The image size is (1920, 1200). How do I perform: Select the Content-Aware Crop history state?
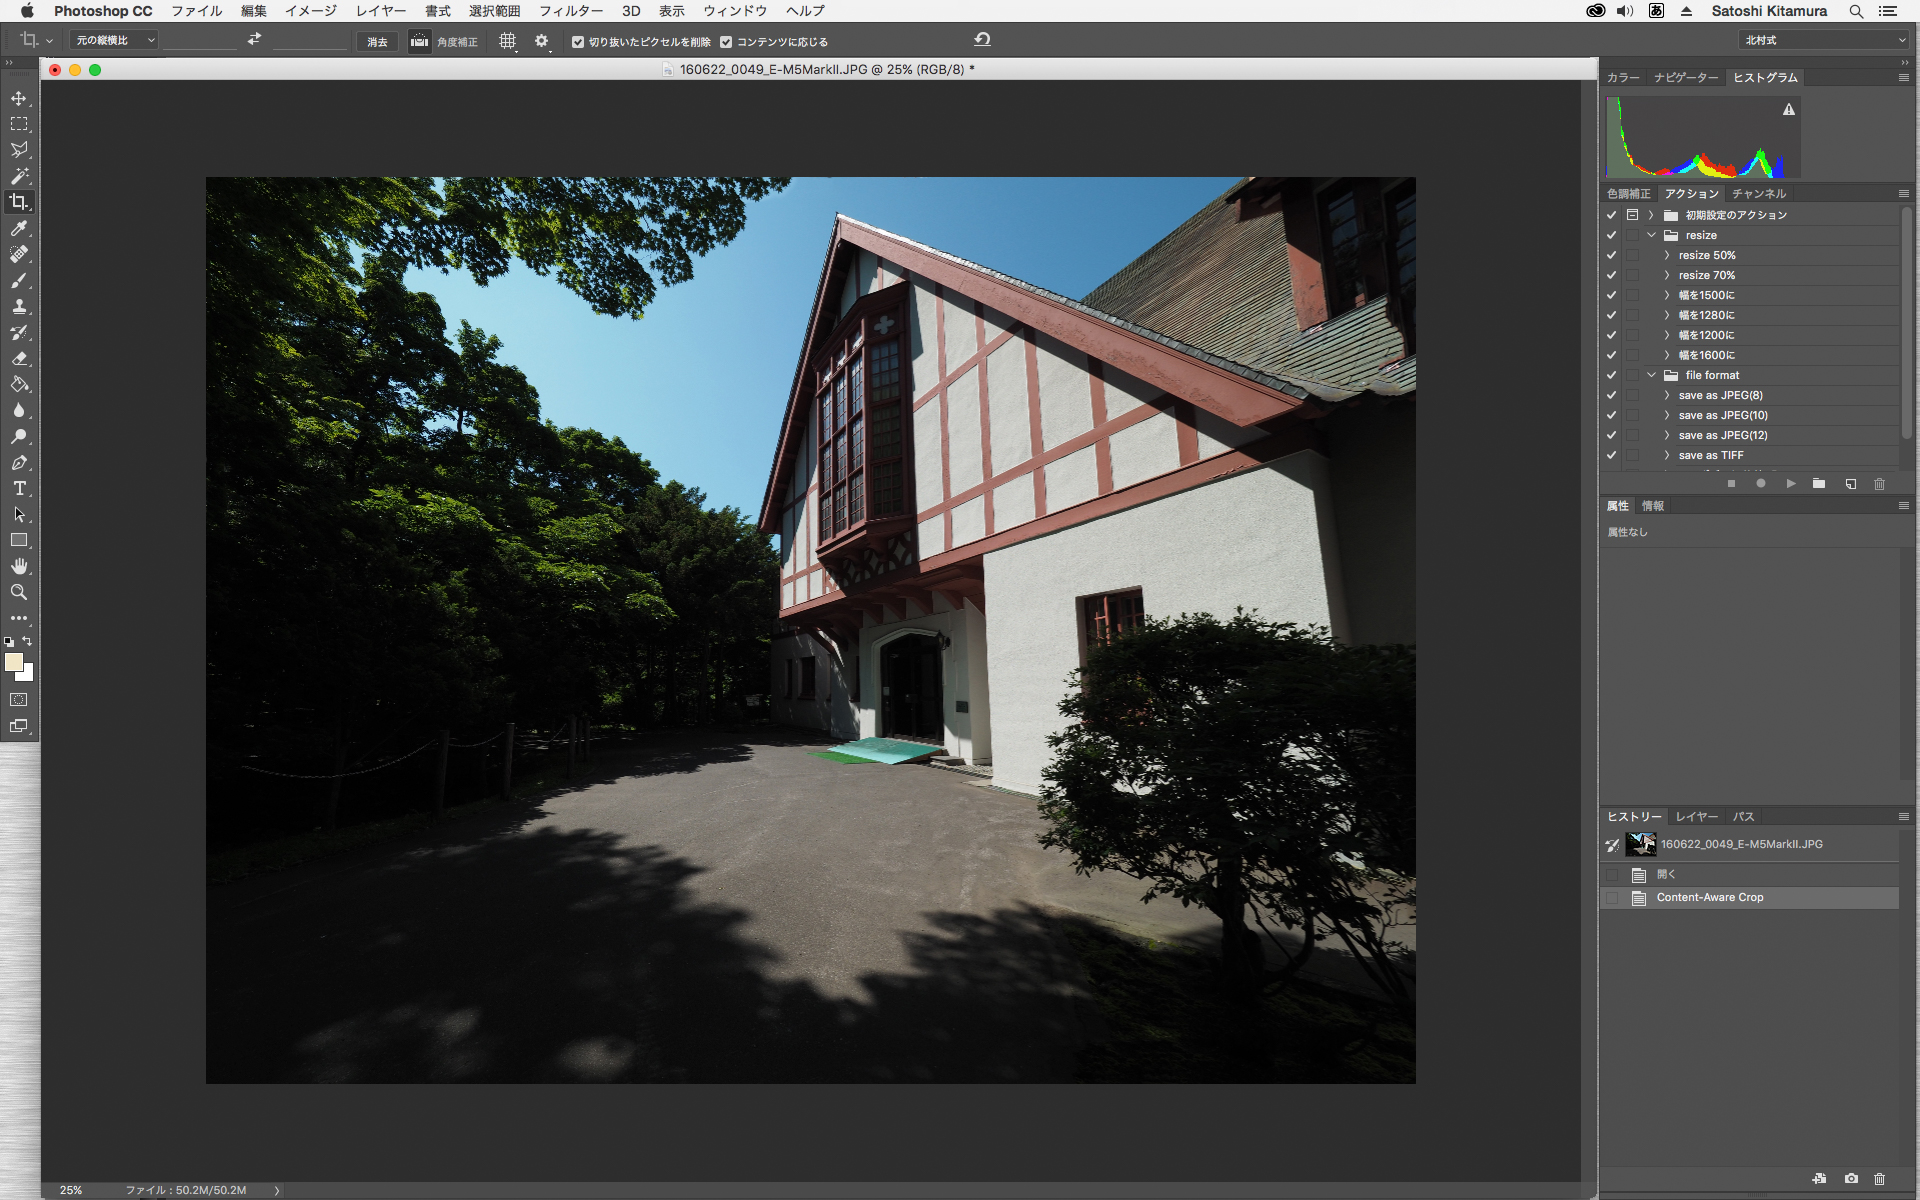[1709, 897]
